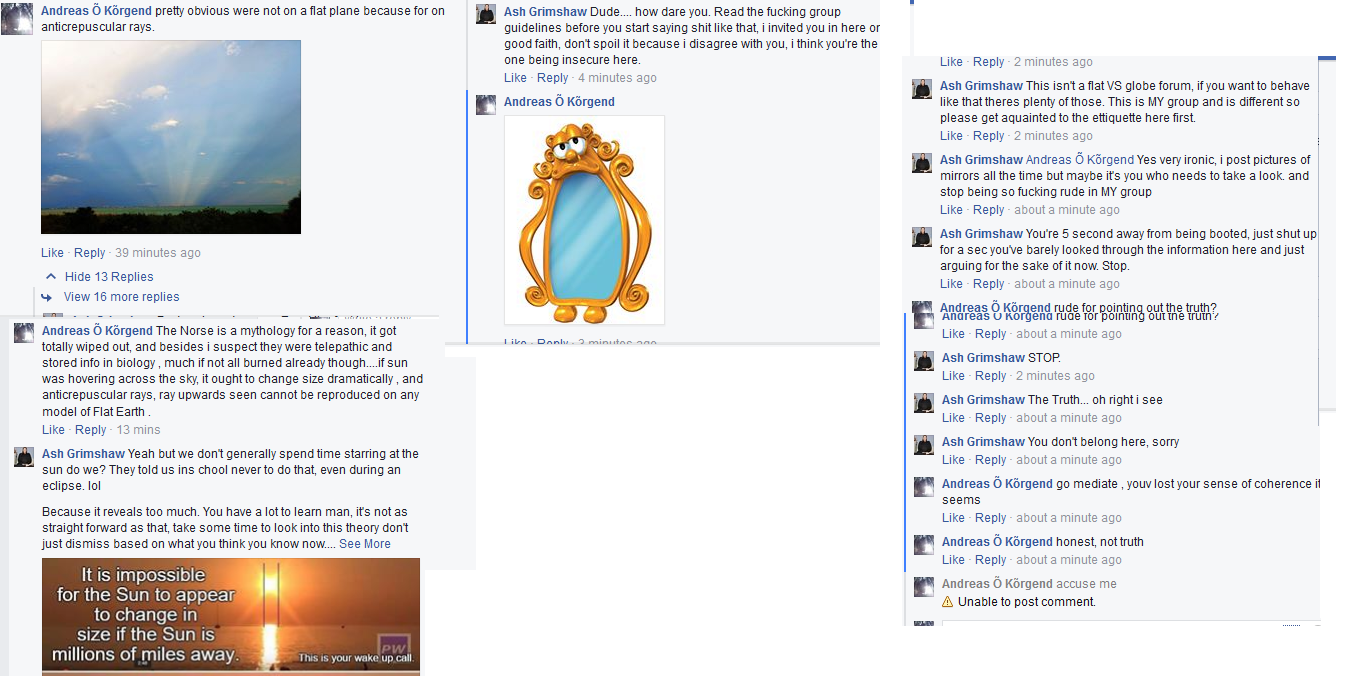Open the anticrepuscular rays sky photo
This screenshot has width=1349, height=676.
coord(171,137)
